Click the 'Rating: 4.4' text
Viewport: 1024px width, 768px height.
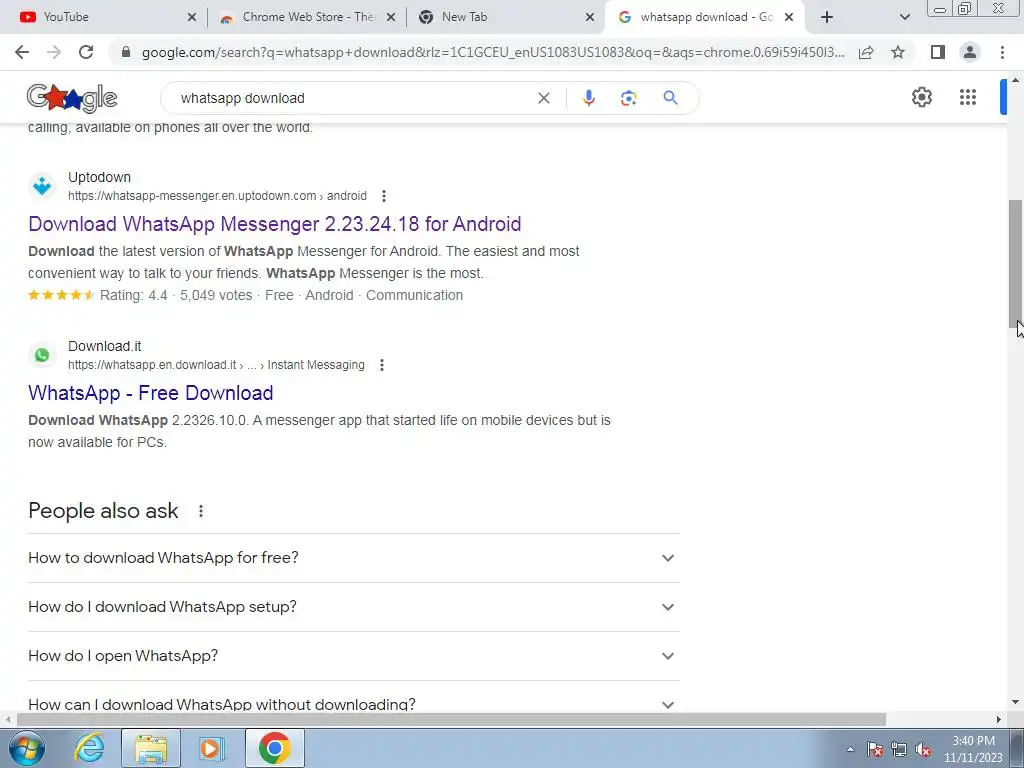click(133, 295)
